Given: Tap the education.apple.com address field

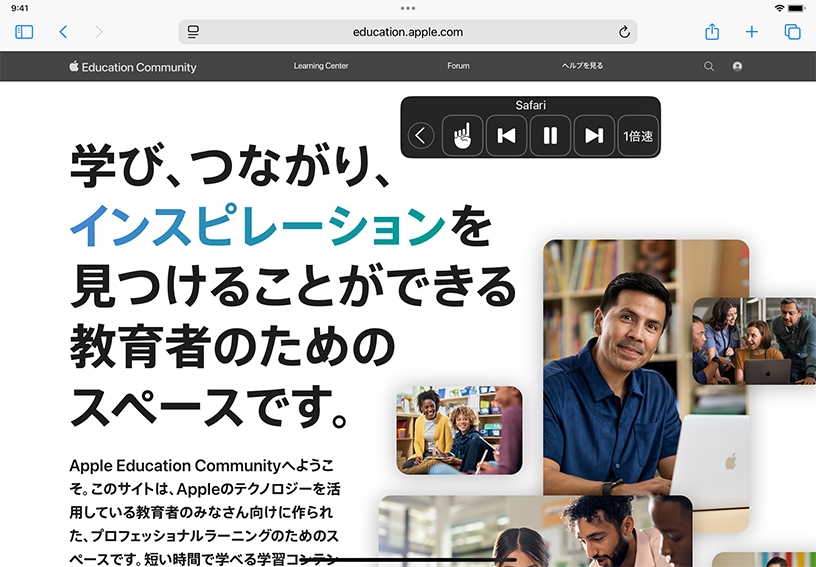Looking at the screenshot, I should click(407, 32).
